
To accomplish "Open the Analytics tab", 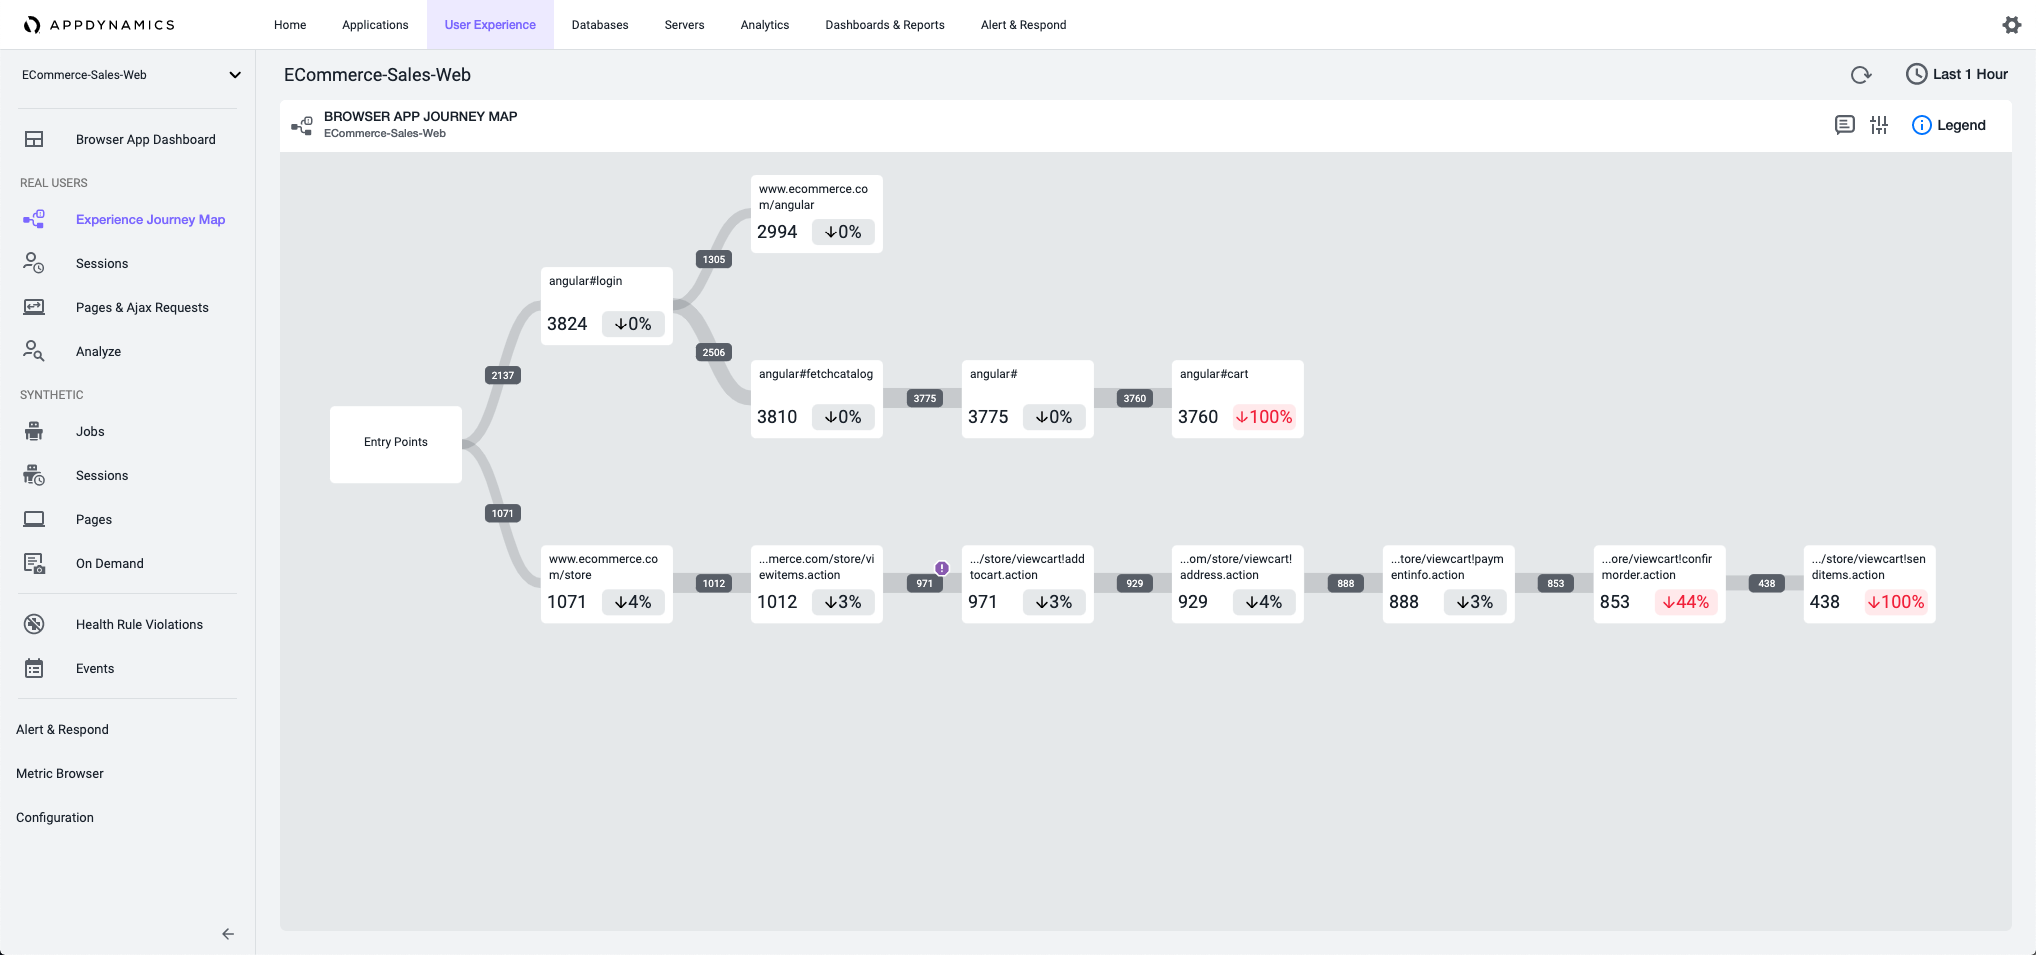I will pos(765,25).
